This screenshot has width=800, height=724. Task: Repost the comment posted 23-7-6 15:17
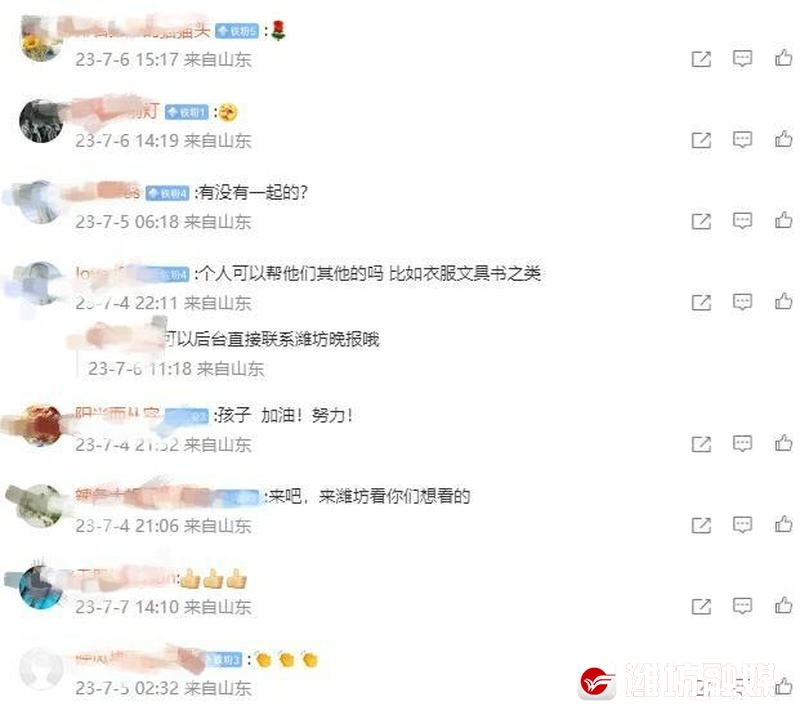point(701,59)
